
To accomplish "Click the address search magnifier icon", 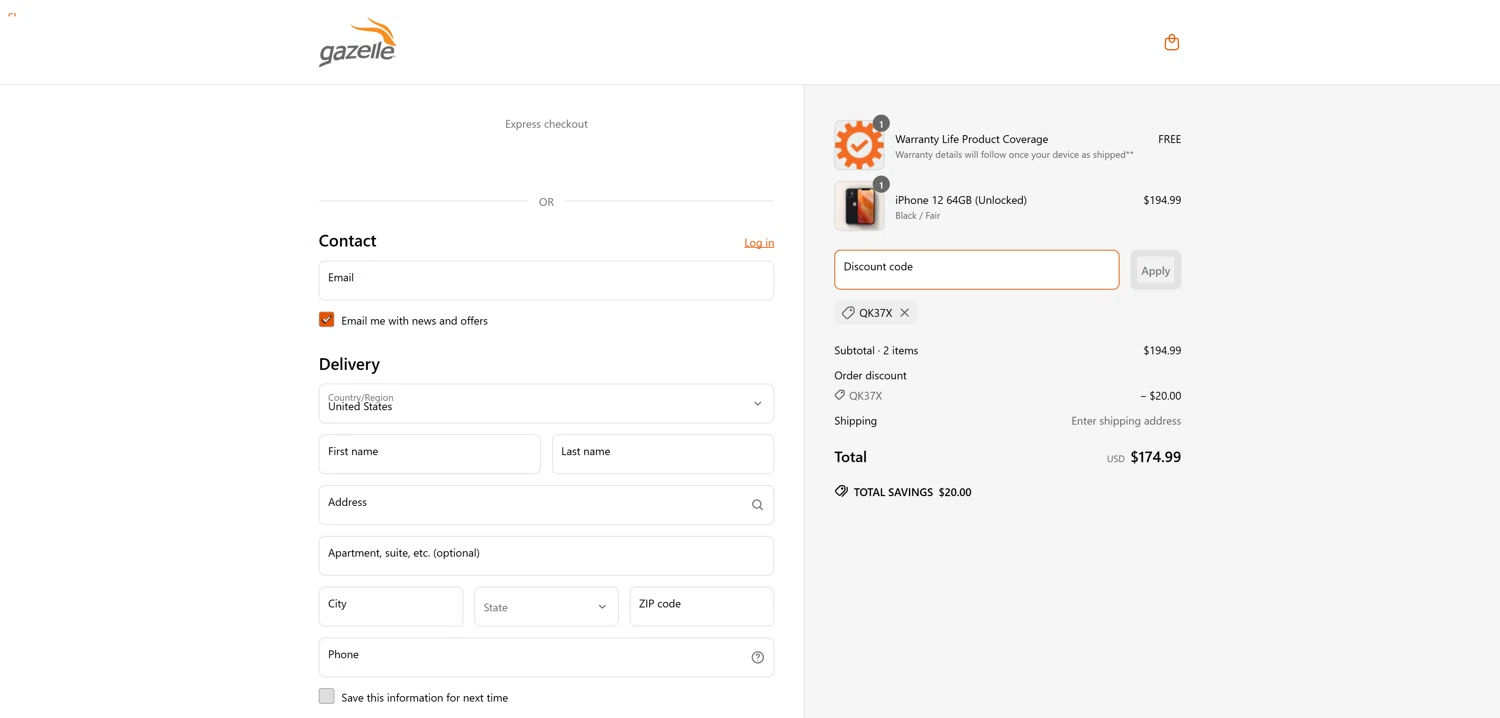I will (757, 505).
